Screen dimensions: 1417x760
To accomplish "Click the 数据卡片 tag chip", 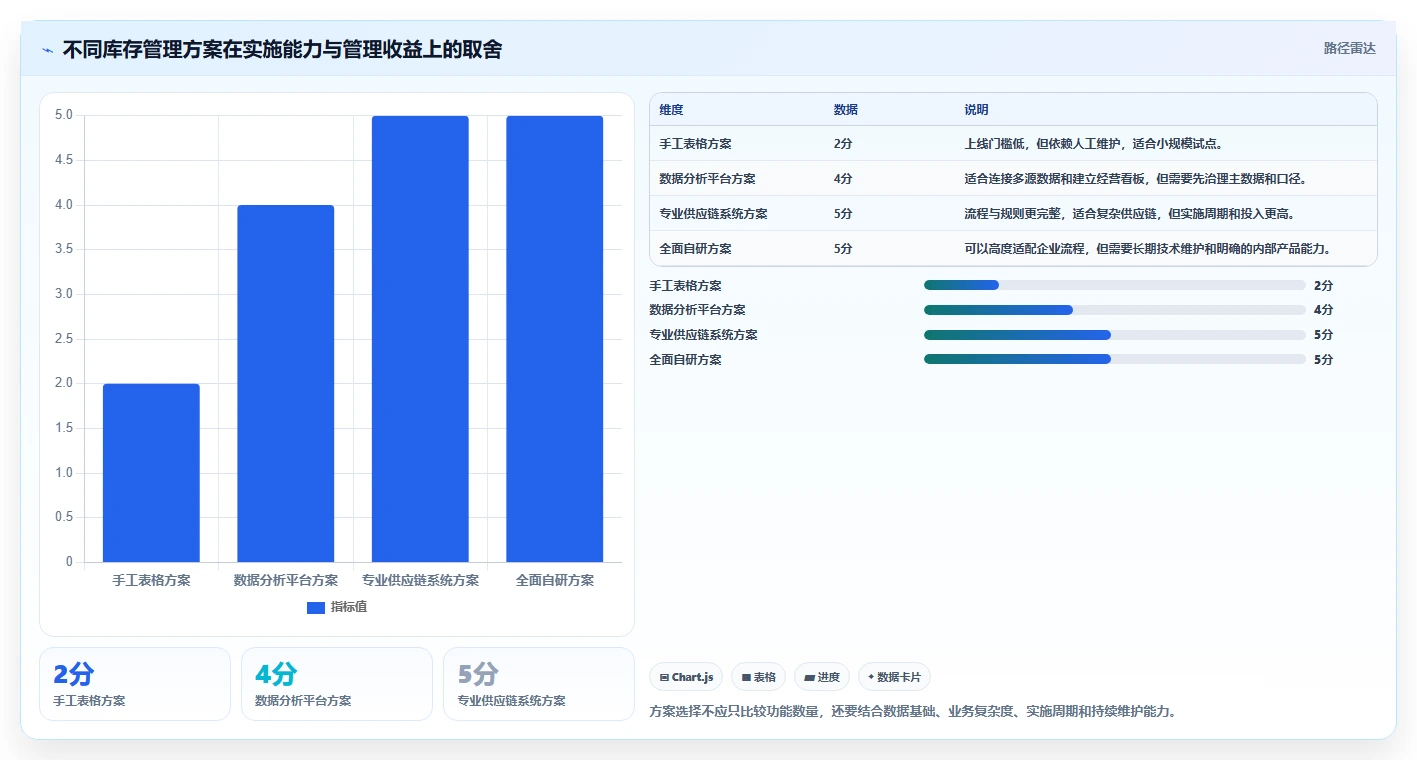I will click(894, 677).
